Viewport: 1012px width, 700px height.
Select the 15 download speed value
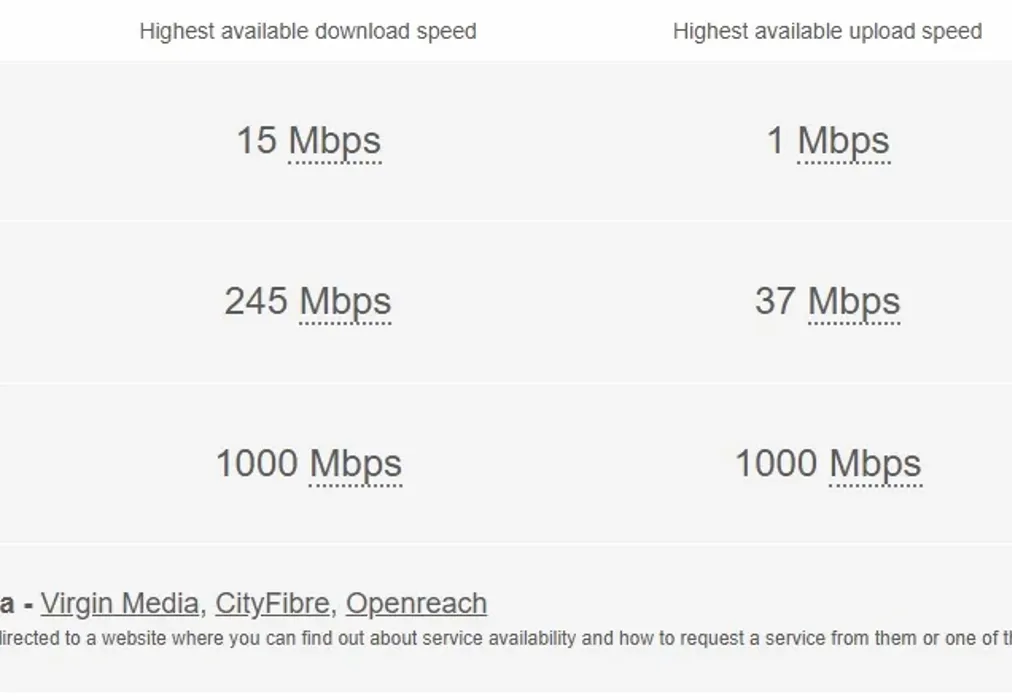coord(256,141)
